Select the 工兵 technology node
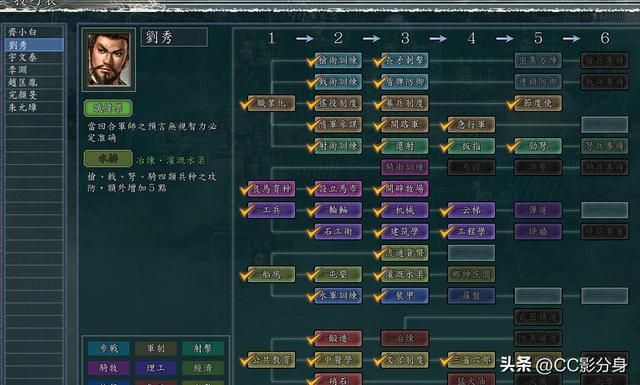This screenshot has height=385, width=640. (271, 210)
